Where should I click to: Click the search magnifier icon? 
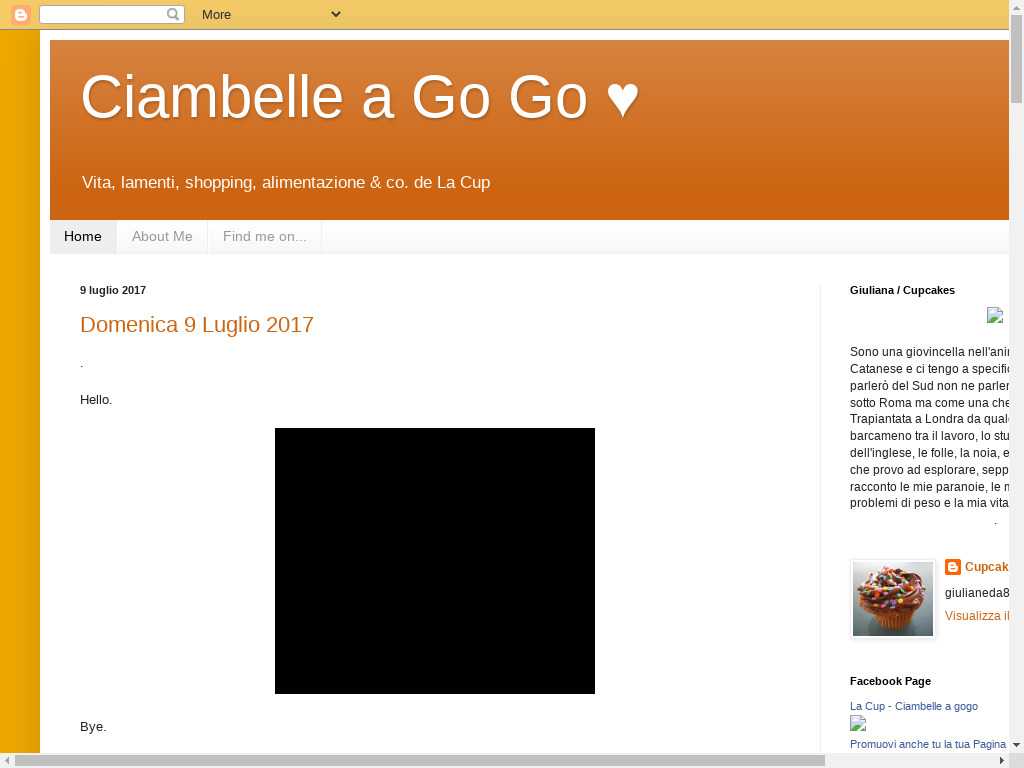173,14
